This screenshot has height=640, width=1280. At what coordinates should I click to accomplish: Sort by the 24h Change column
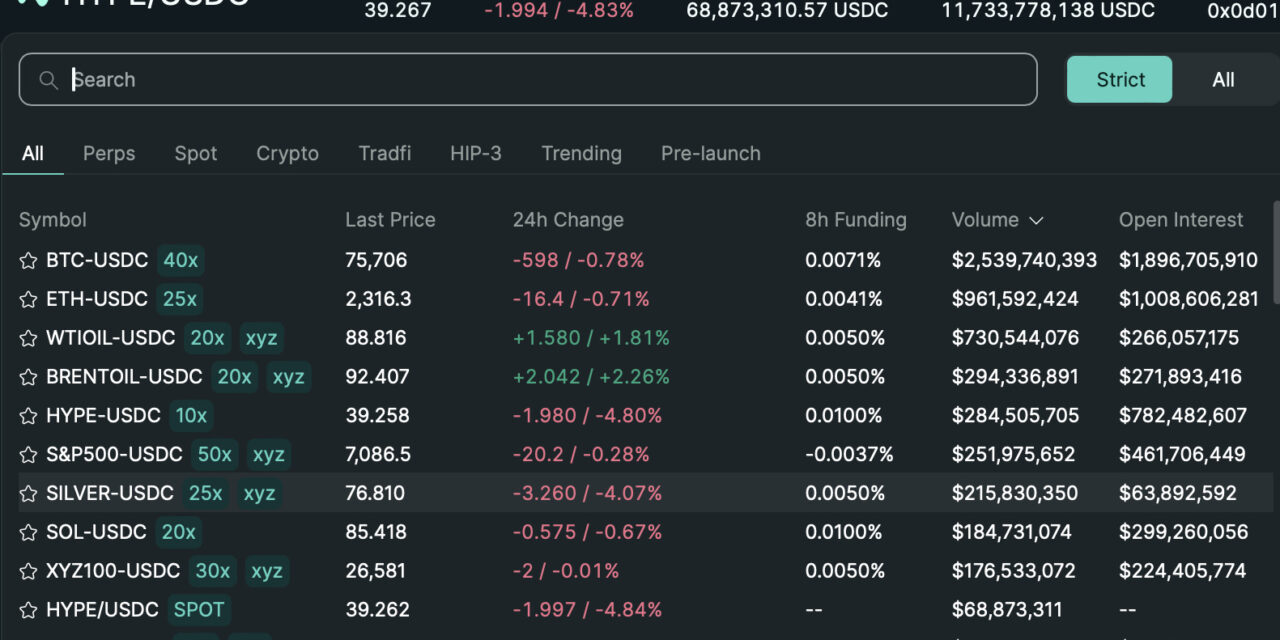pos(568,220)
